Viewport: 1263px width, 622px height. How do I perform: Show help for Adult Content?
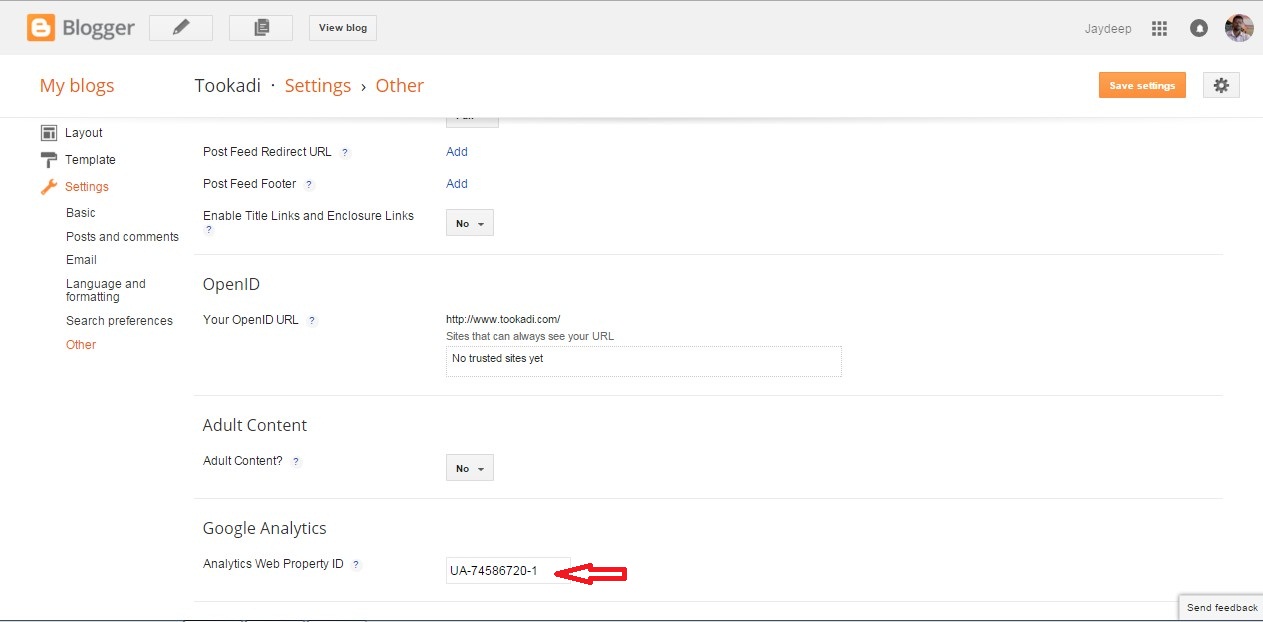[296, 462]
